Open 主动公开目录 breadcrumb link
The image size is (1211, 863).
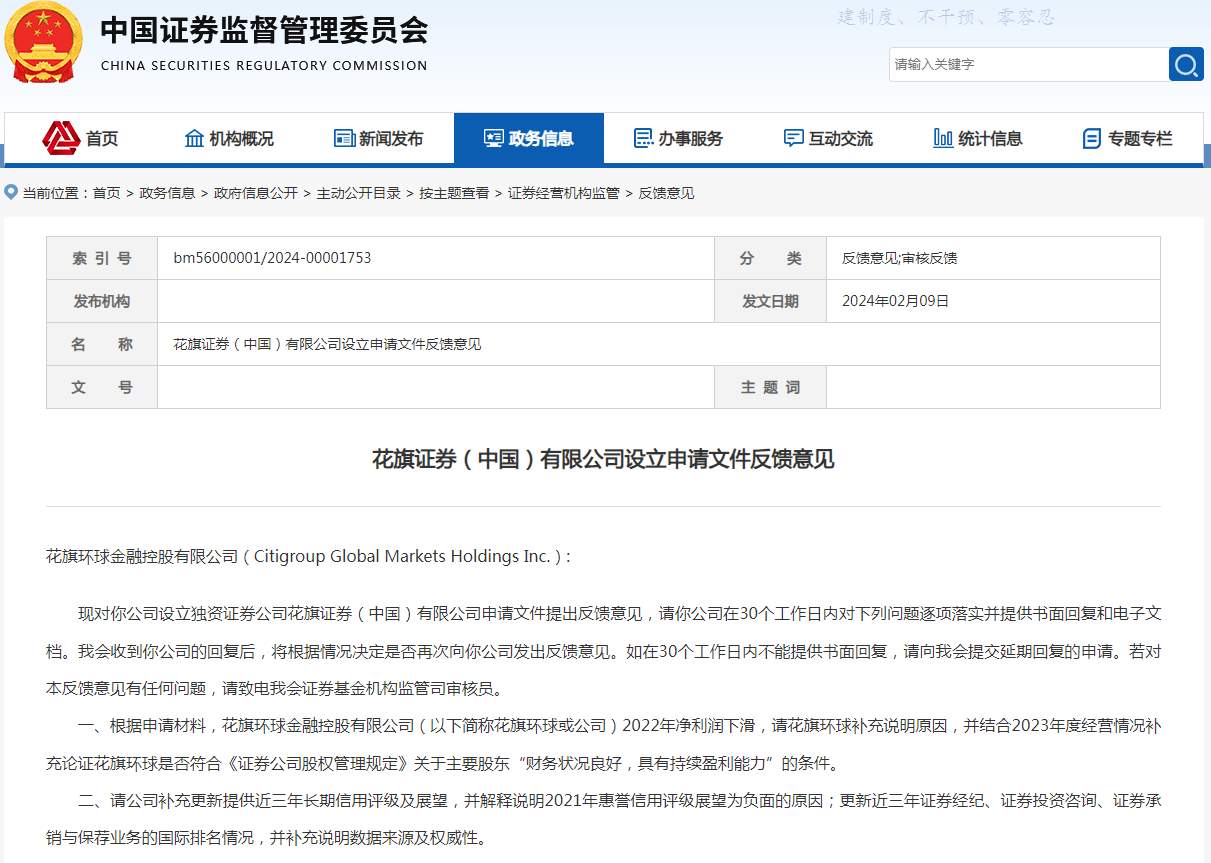click(x=359, y=193)
